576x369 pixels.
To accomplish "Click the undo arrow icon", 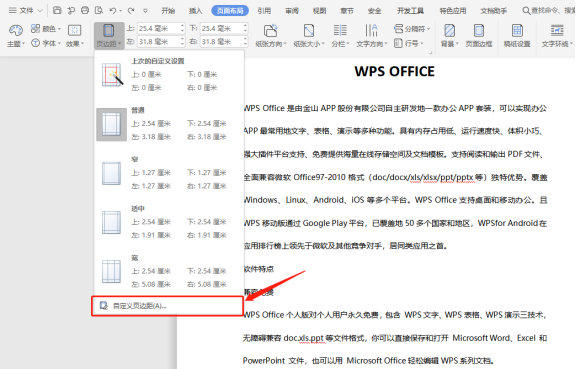I will click(113, 11).
